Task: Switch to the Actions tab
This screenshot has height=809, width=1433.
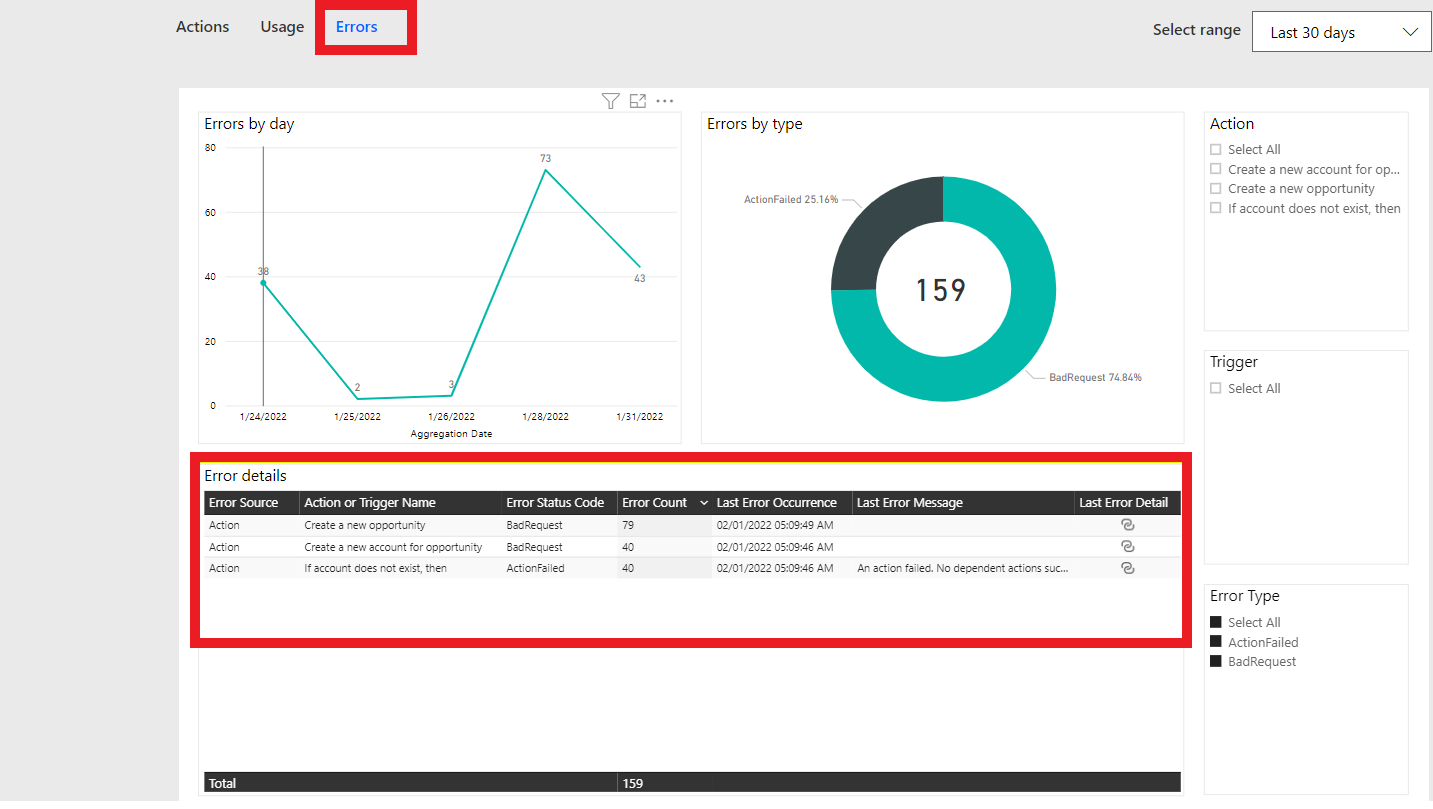Action: [x=202, y=26]
